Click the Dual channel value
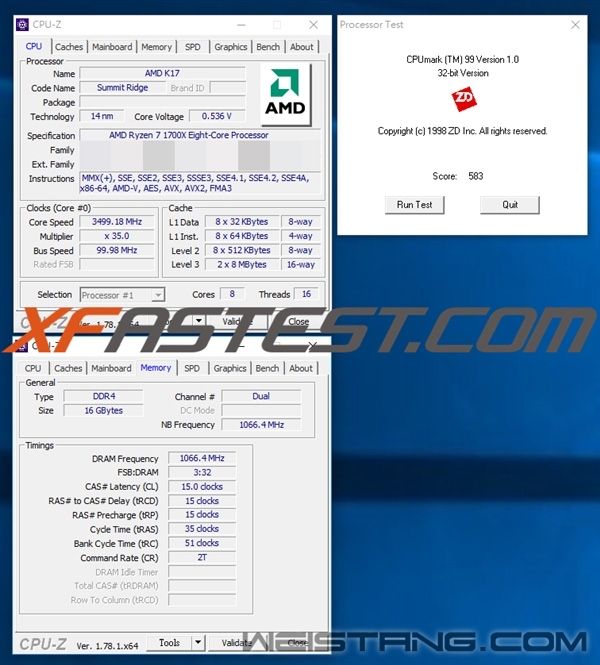This screenshot has width=600, height=665. (x=261, y=396)
